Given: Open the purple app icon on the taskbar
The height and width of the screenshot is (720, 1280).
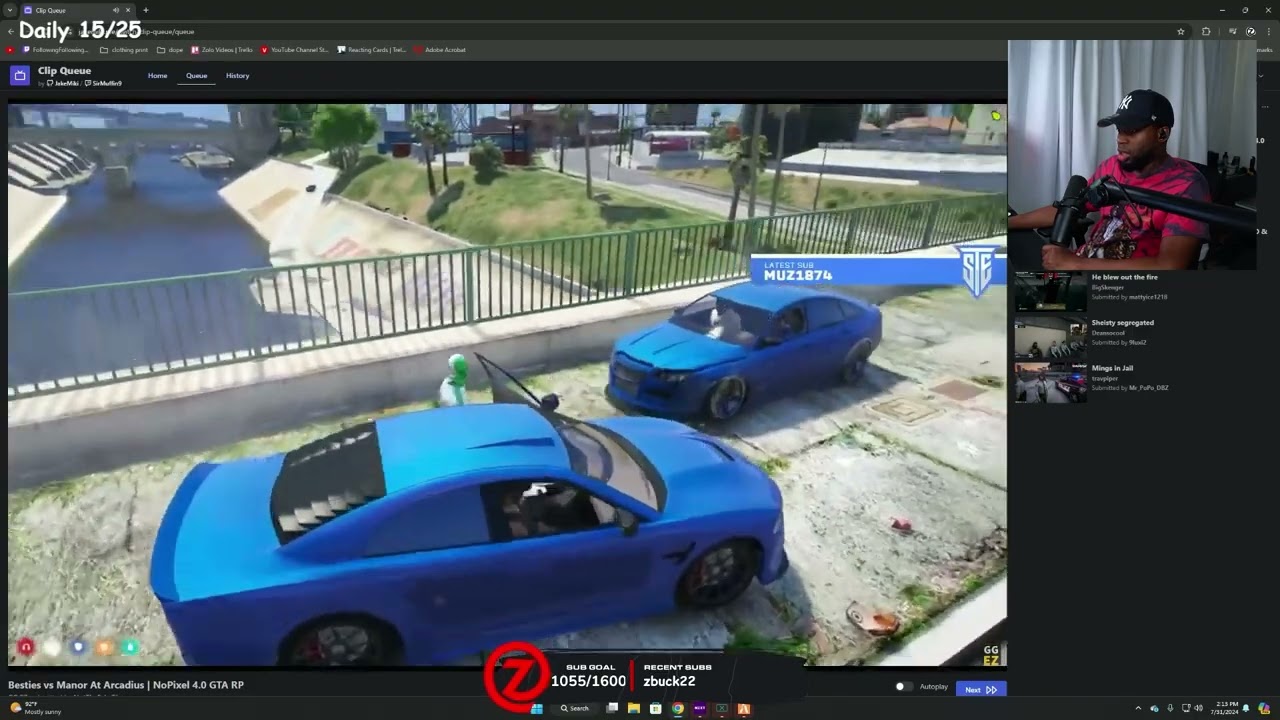Looking at the screenshot, I should [700, 708].
